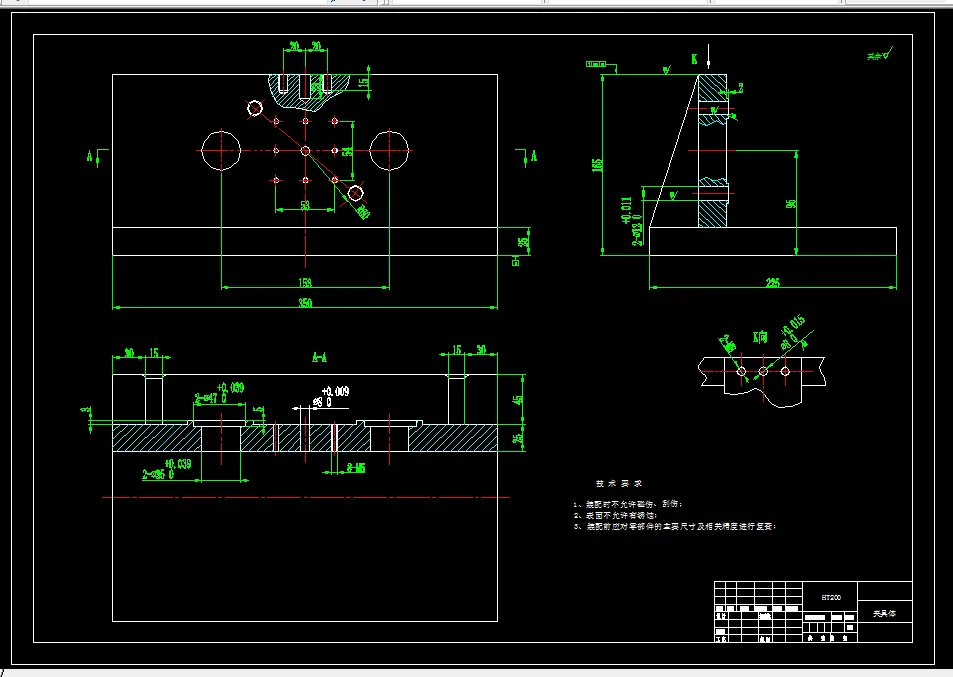
Task: Click the 2-⌀47 +0.039 counterbore dimension
Action: point(219,393)
